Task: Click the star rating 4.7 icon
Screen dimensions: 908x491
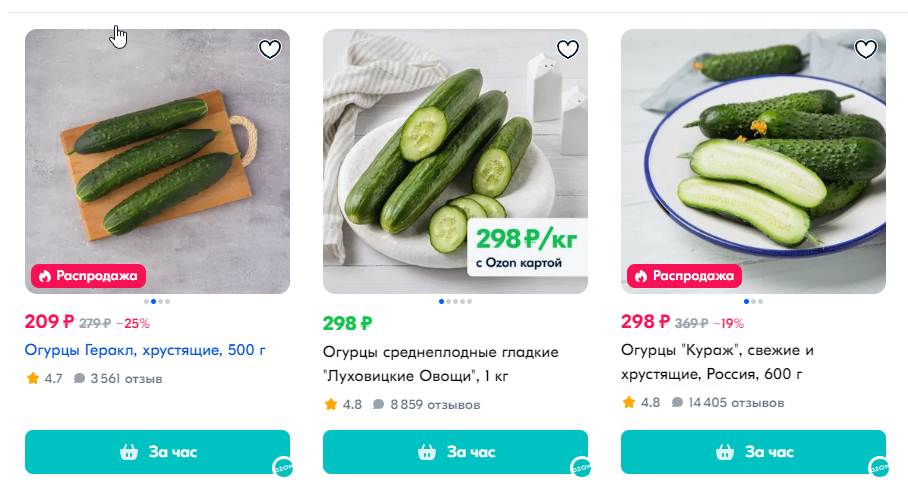Action: 33,379
